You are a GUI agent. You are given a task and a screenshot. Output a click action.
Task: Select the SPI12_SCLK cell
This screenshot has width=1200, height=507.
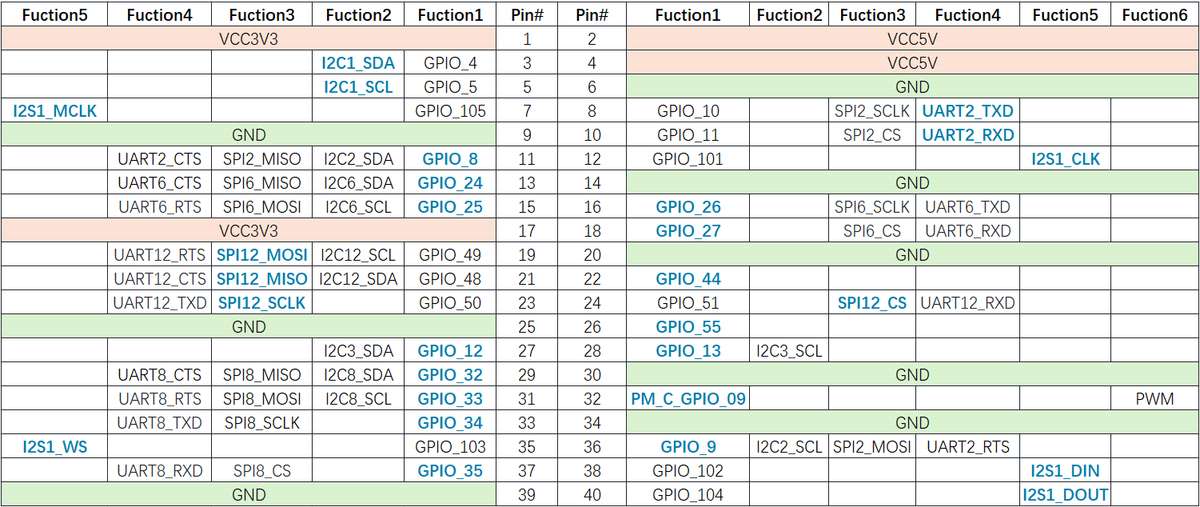pyautogui.click(x=262, y=303)
